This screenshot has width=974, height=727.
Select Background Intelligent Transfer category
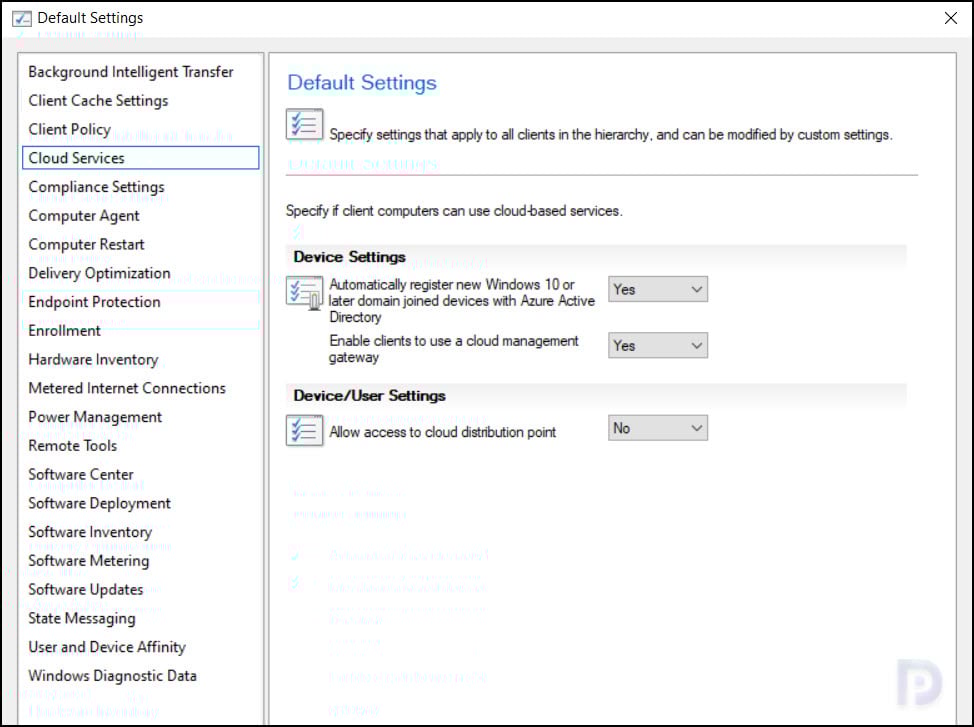[140, 72]
